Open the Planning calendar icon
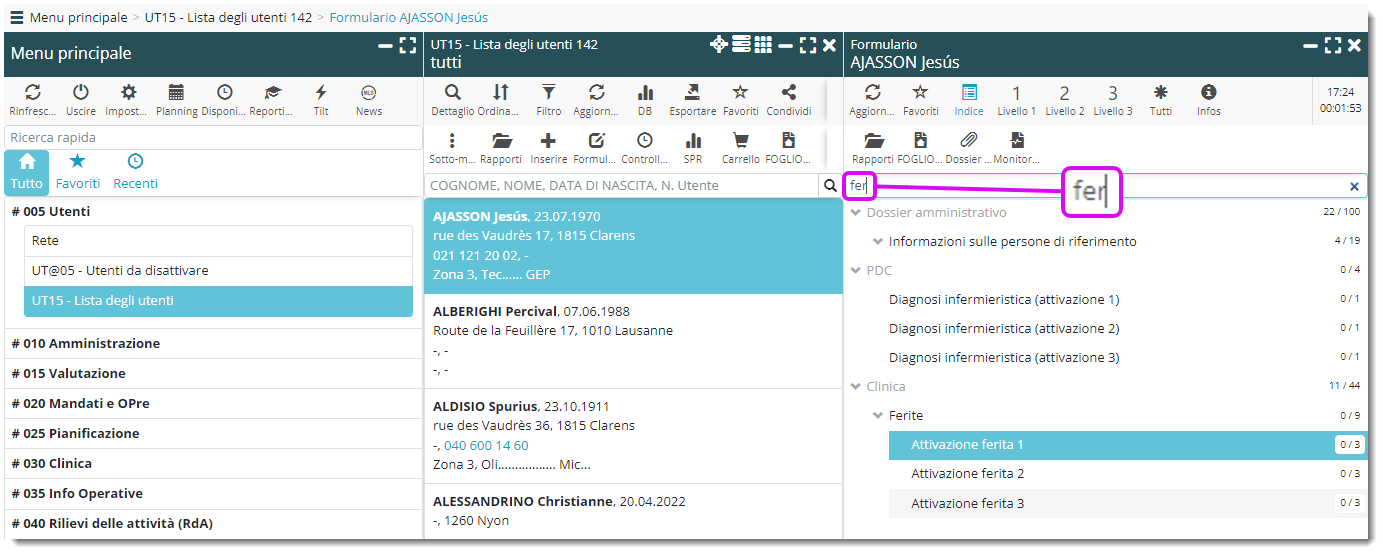This screenshot has height=554, width=1383. click(176, 93)
